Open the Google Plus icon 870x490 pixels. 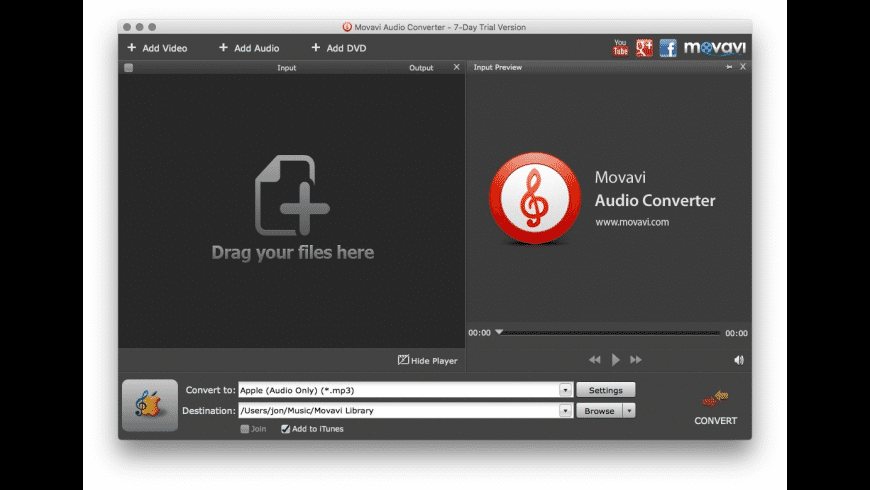(x=644, y=48)
